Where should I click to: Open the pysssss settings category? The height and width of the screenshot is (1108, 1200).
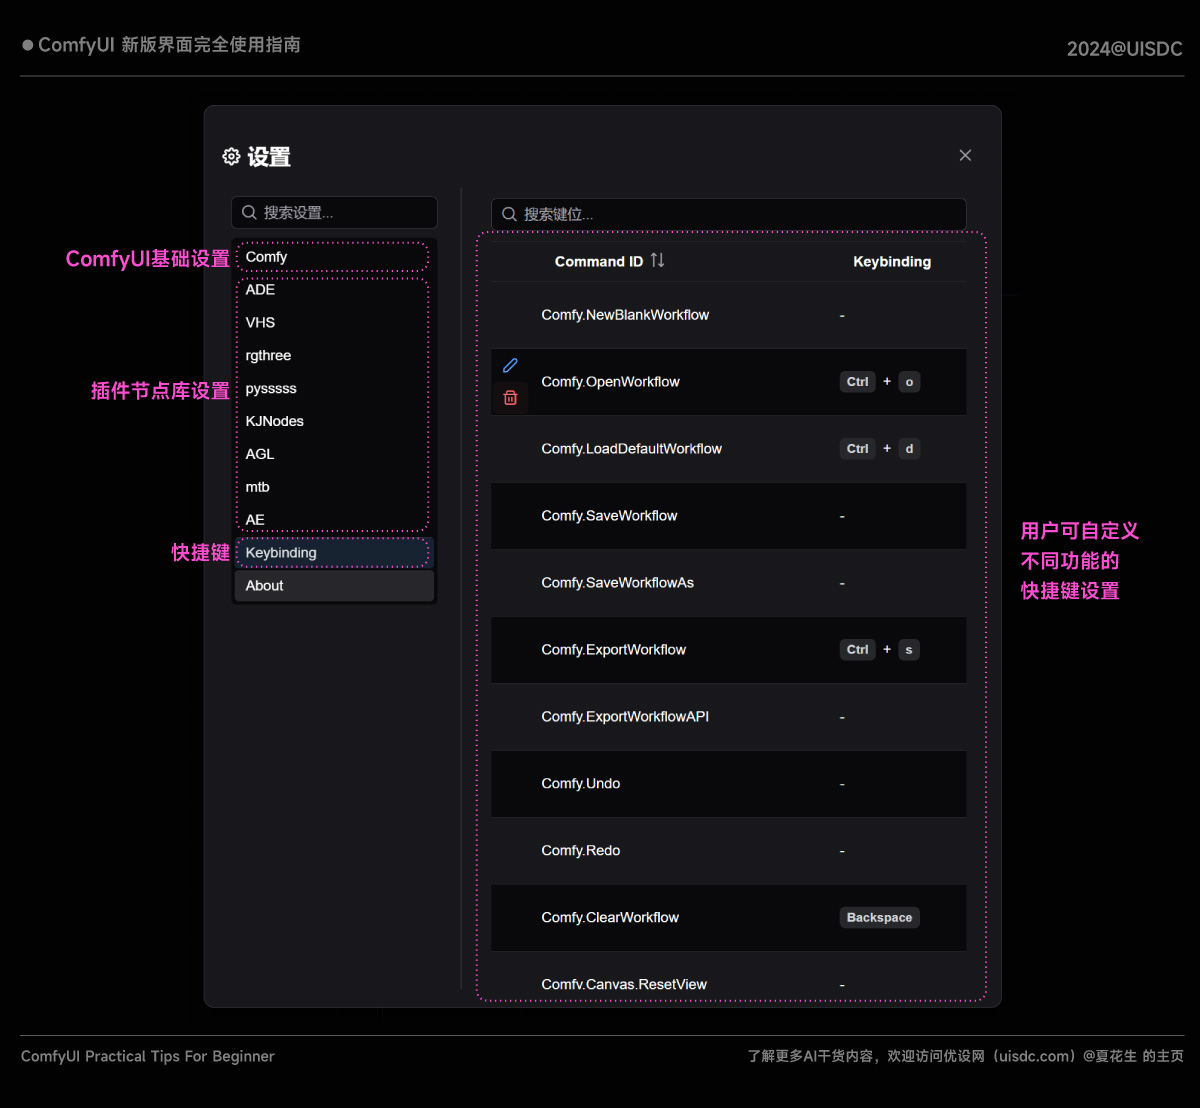click(334, 389)
